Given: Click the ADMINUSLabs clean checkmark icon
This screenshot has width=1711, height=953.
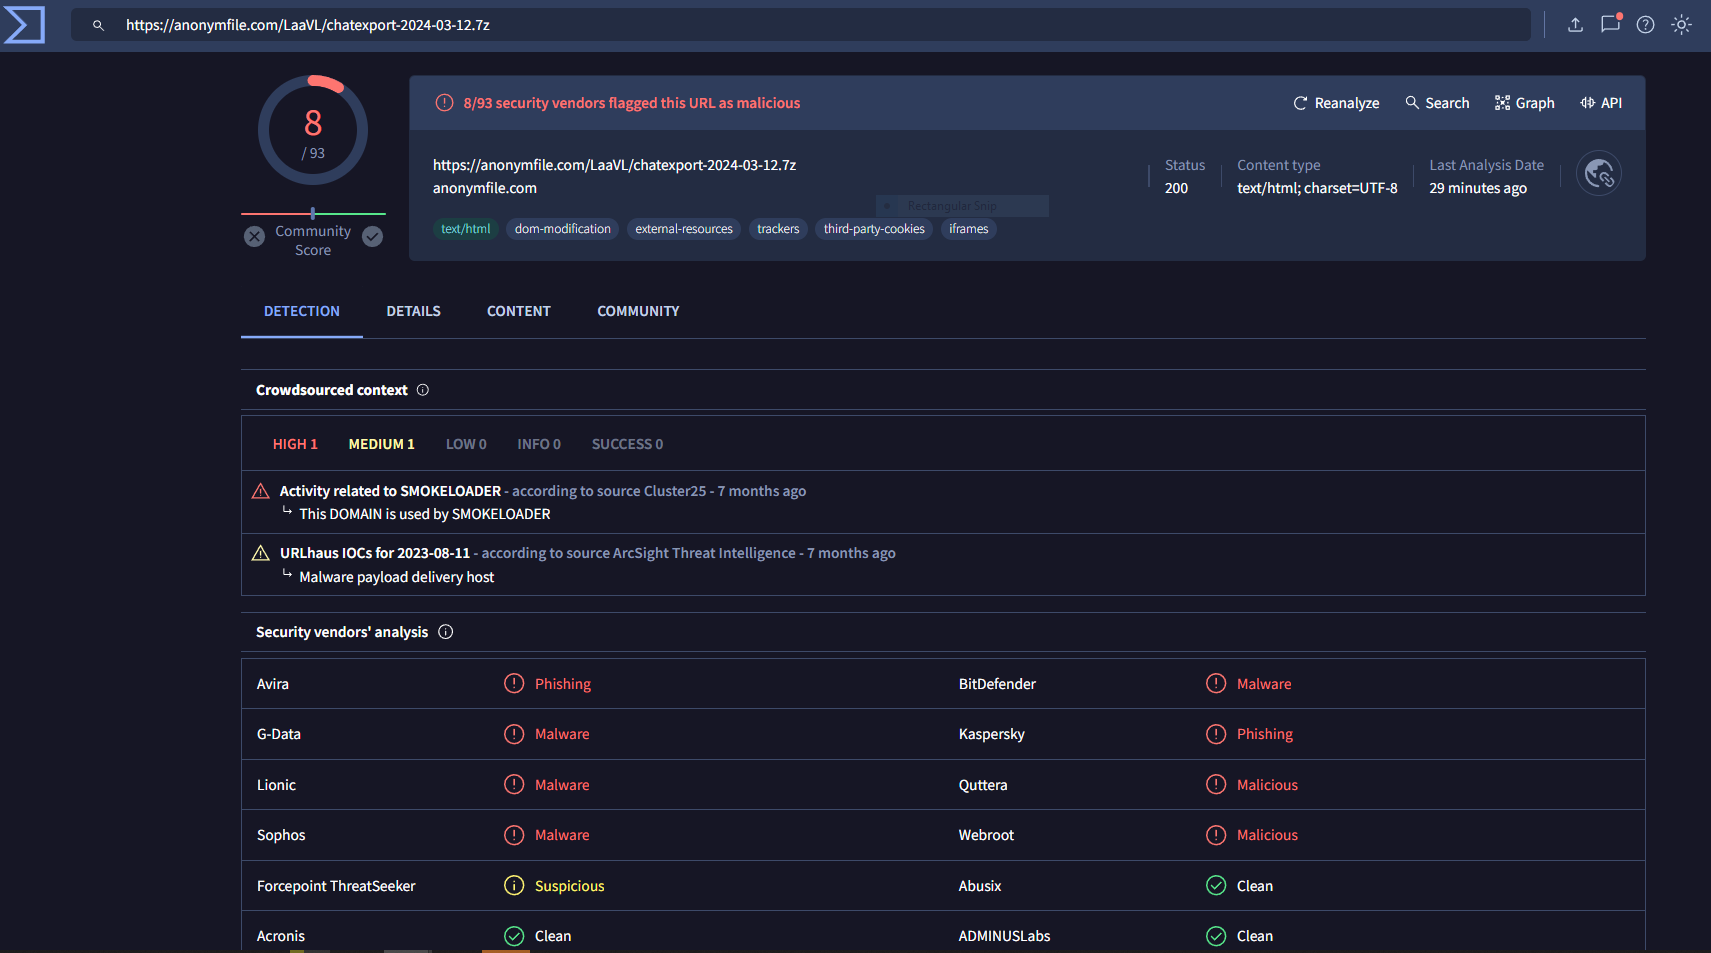Looking at the screenshot, I should point(1216,936).
